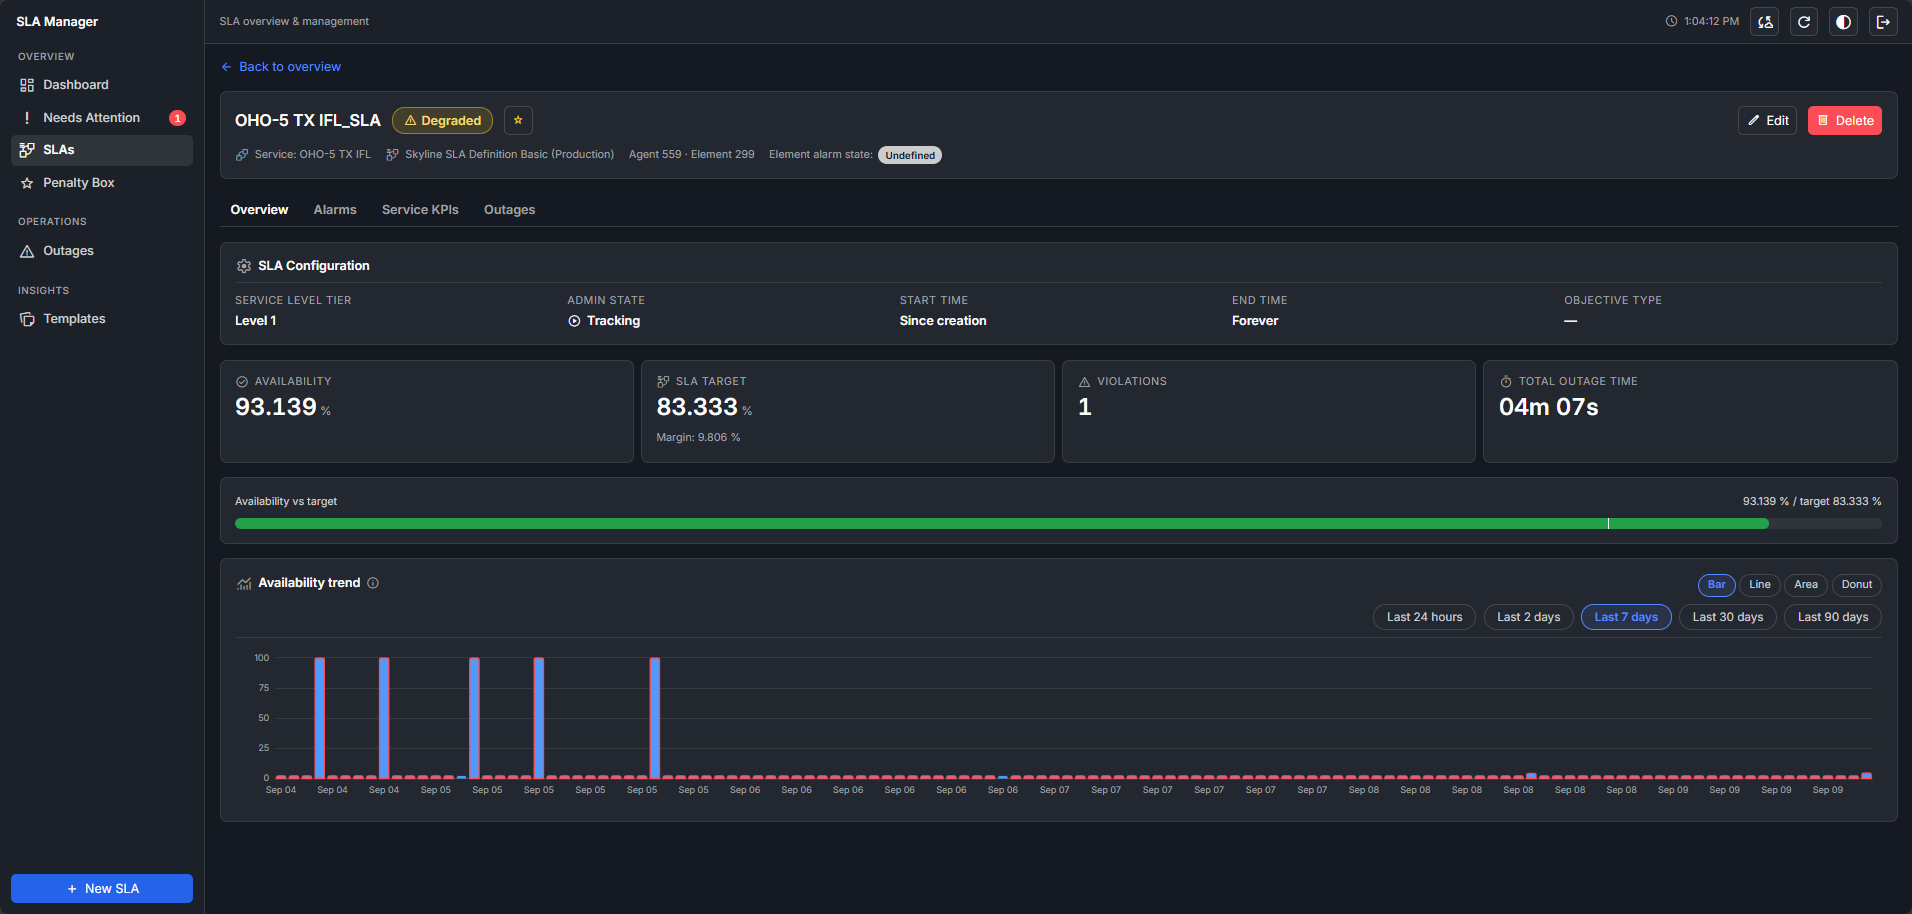
Task: Click the Availability trend chart icon
Action: (244, 584)
